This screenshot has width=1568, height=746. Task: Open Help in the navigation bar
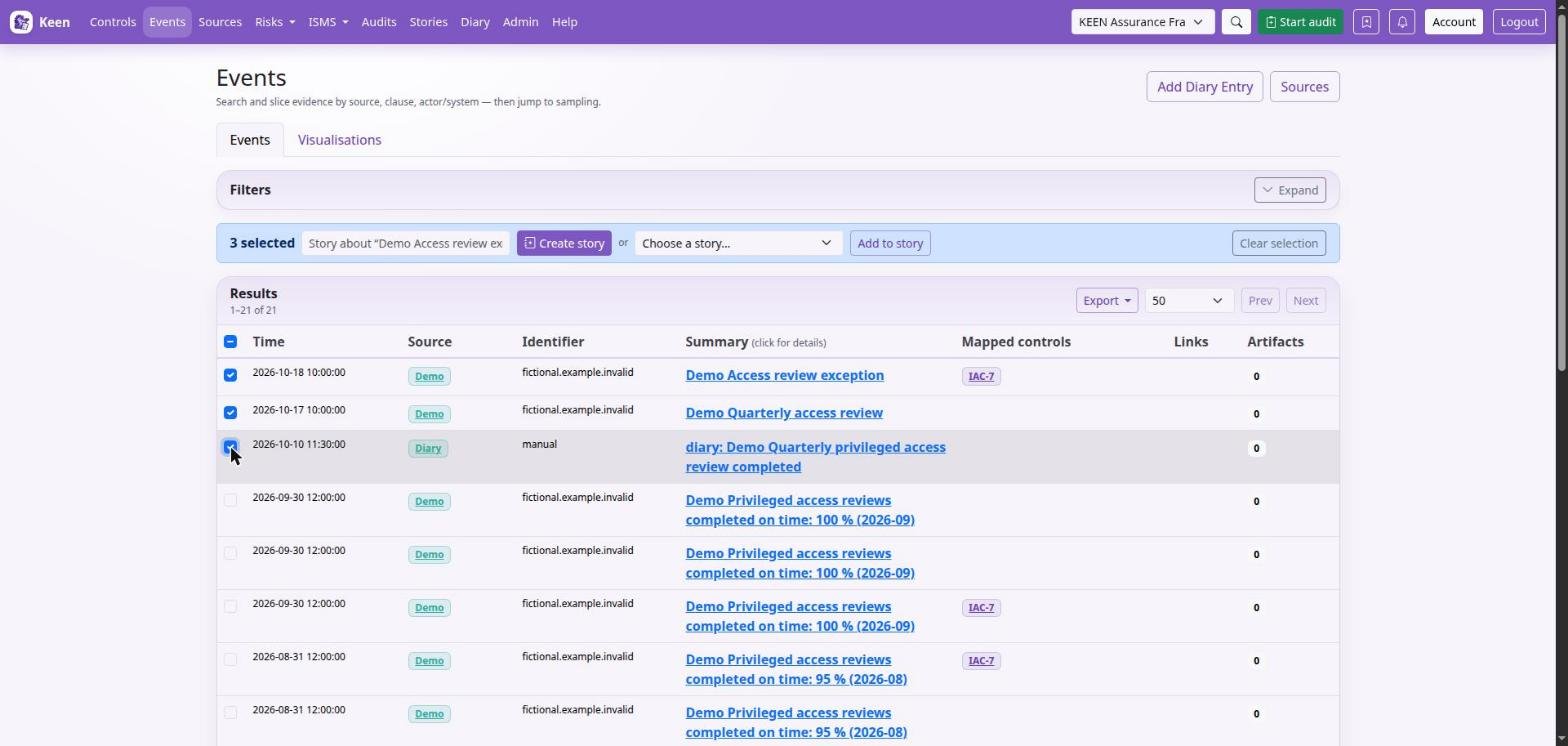(x=564, y=22)
